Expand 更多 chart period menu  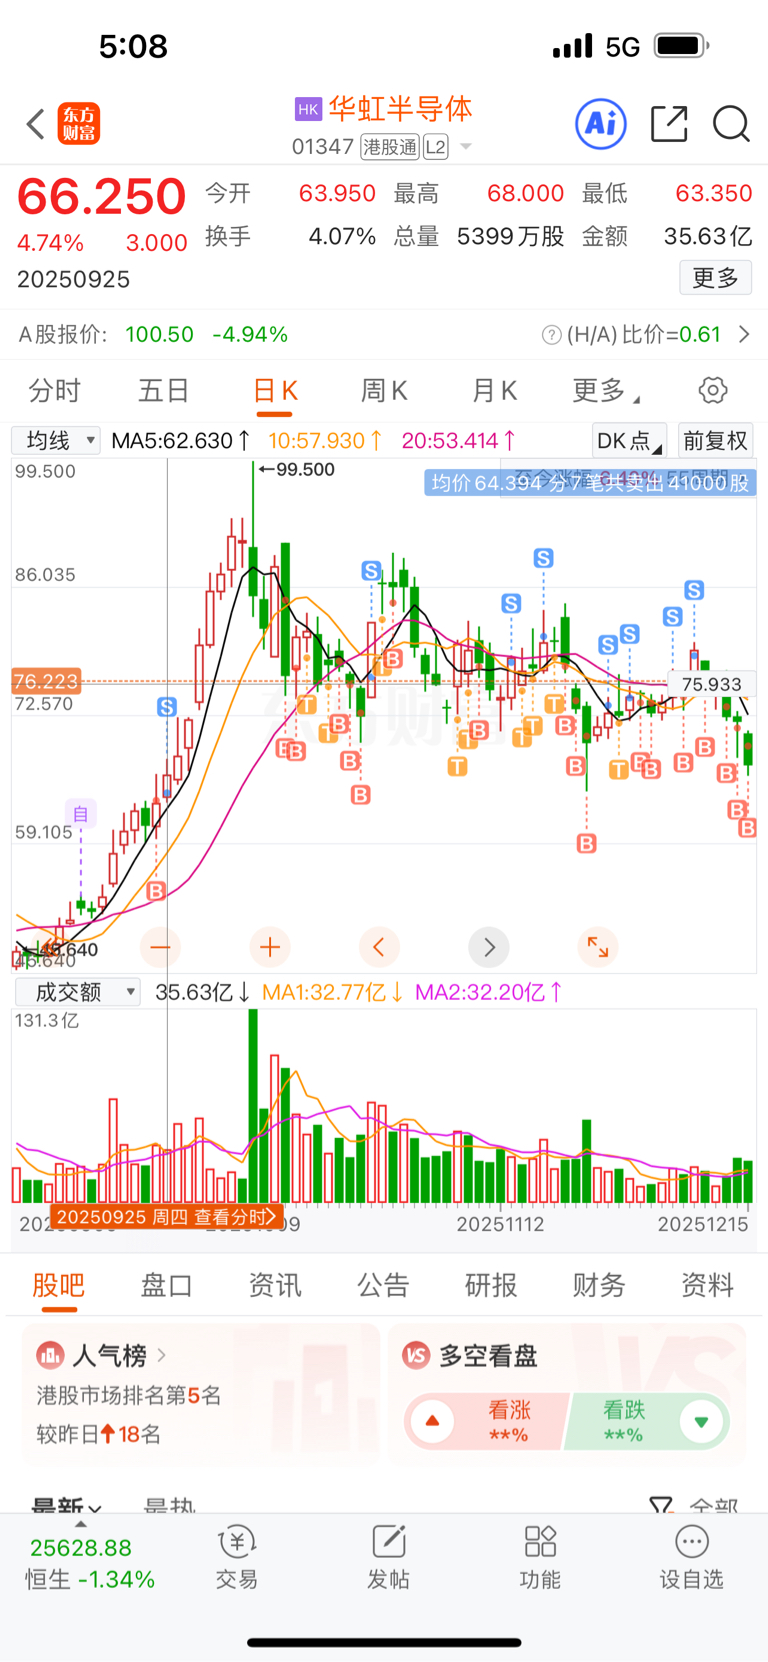(x=605, y=390)
